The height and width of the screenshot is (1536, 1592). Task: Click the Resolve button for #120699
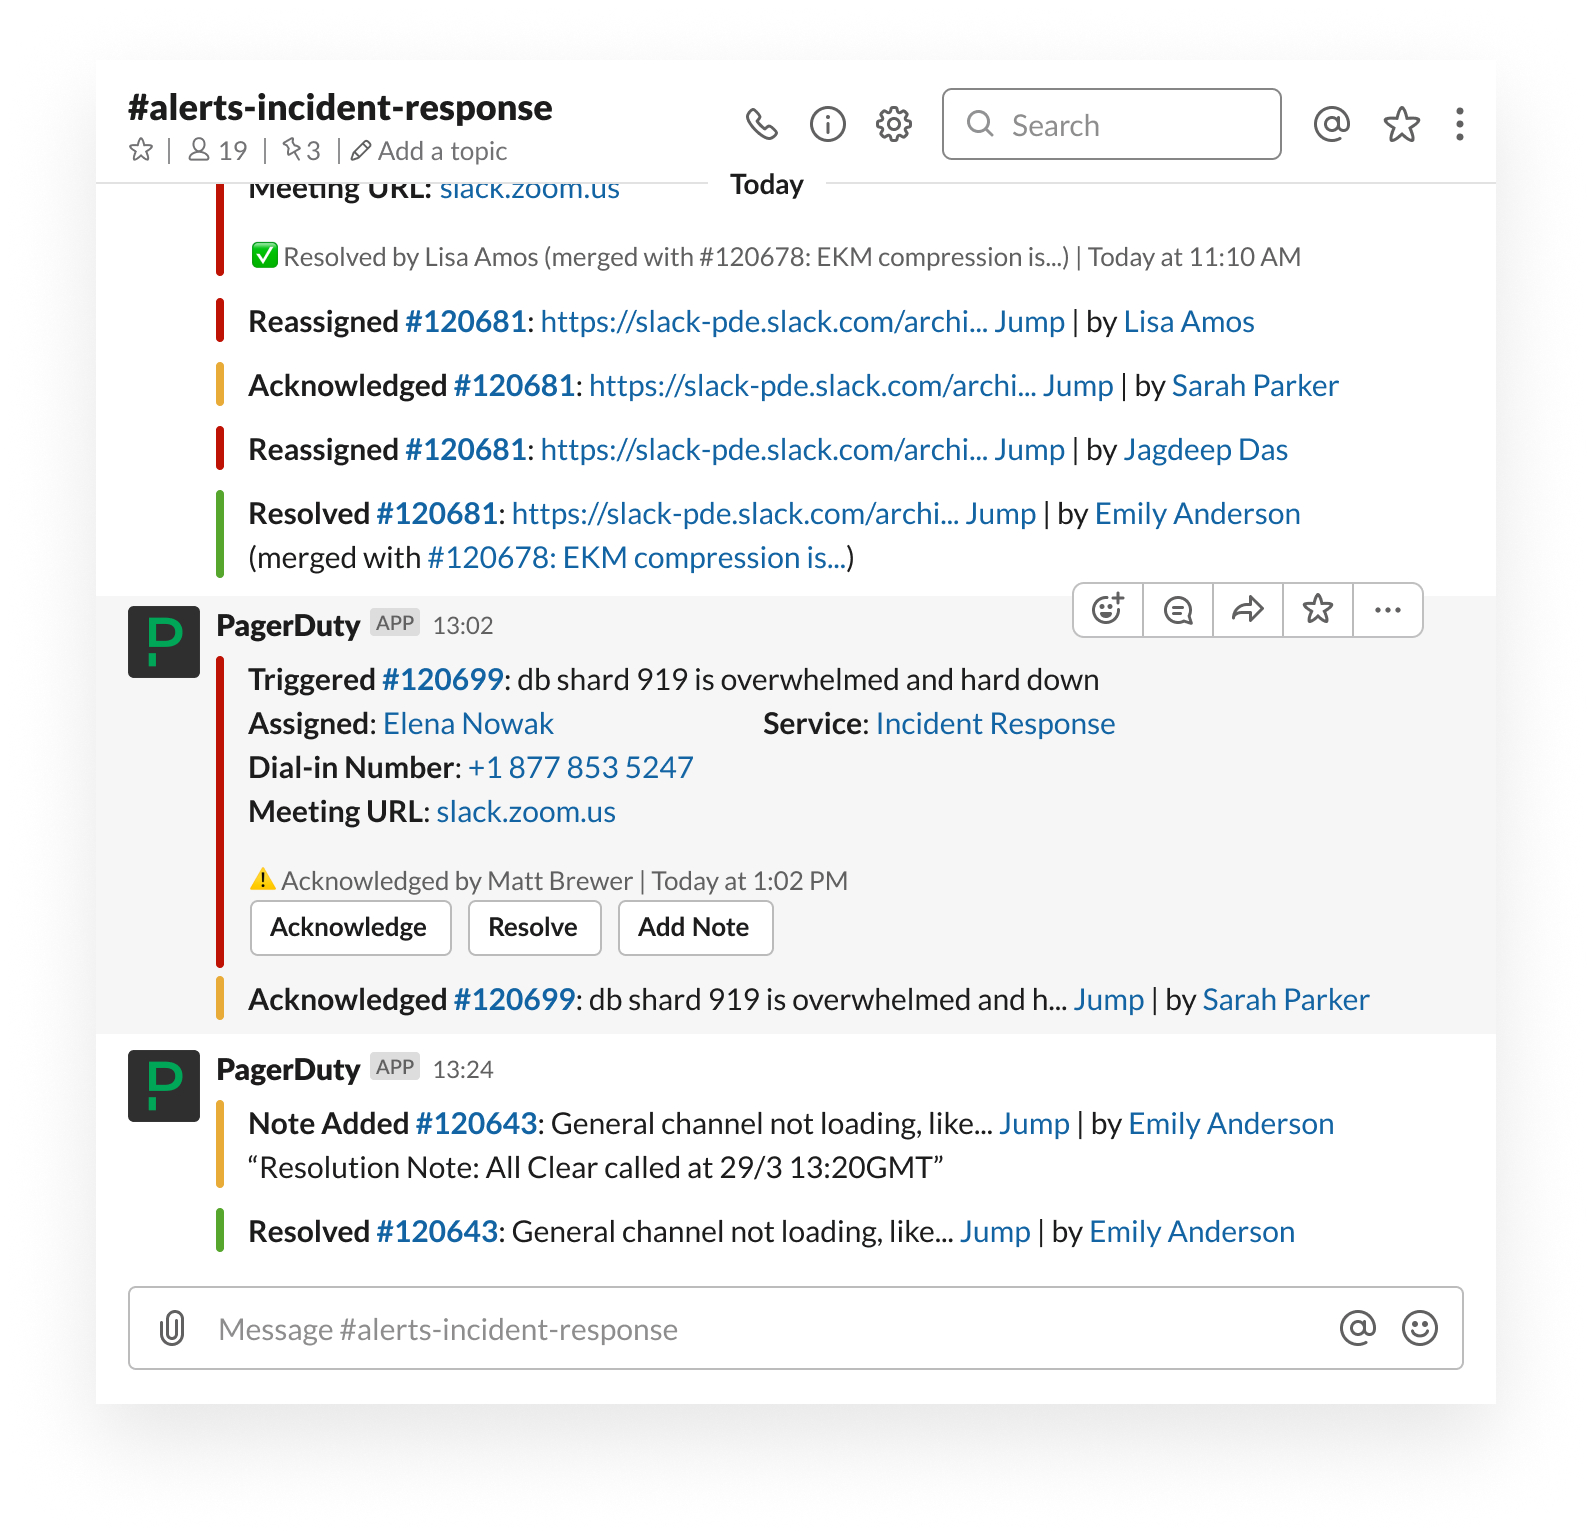(534, 927)
